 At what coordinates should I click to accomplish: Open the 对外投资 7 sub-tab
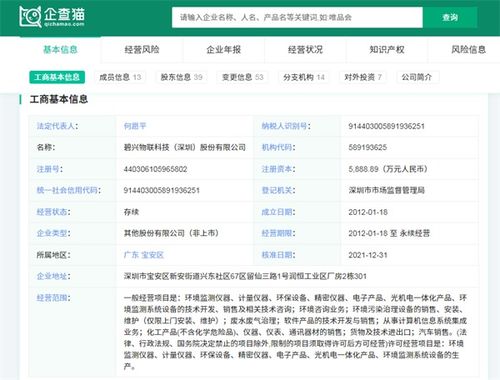point(363,77)
